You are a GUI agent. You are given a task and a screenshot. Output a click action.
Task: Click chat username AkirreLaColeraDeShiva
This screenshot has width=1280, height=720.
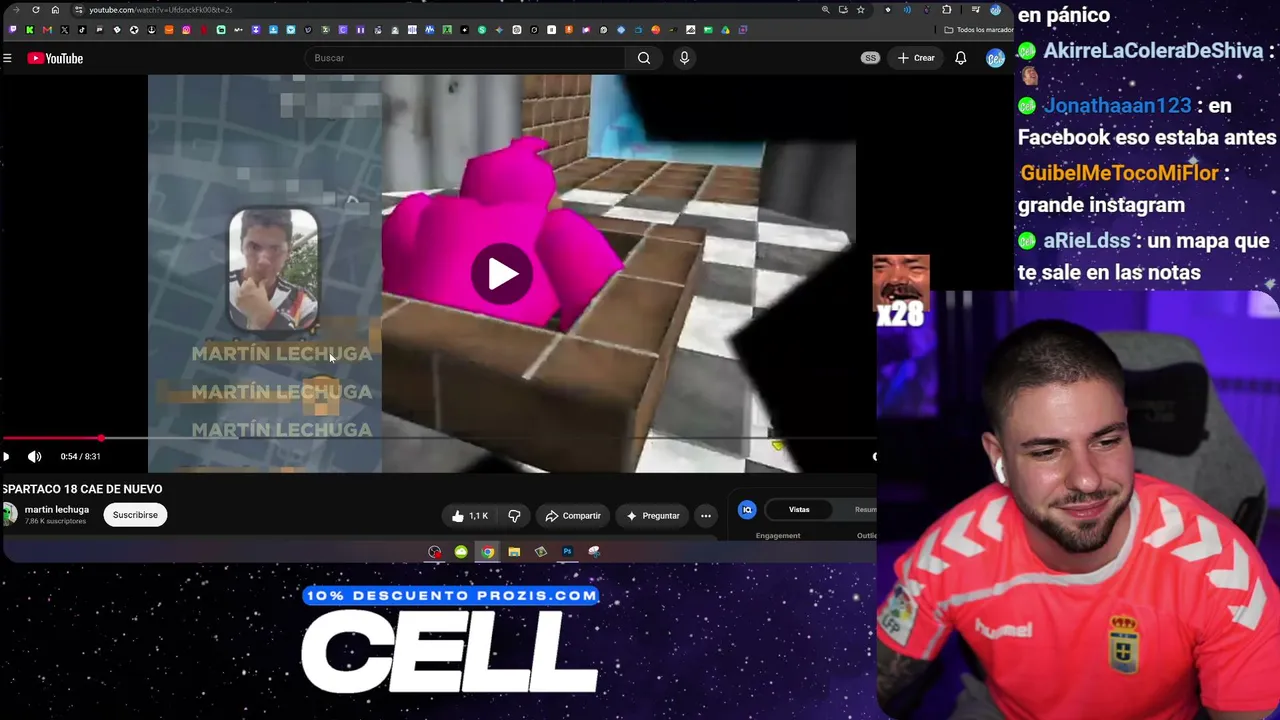coord(1153,50)
